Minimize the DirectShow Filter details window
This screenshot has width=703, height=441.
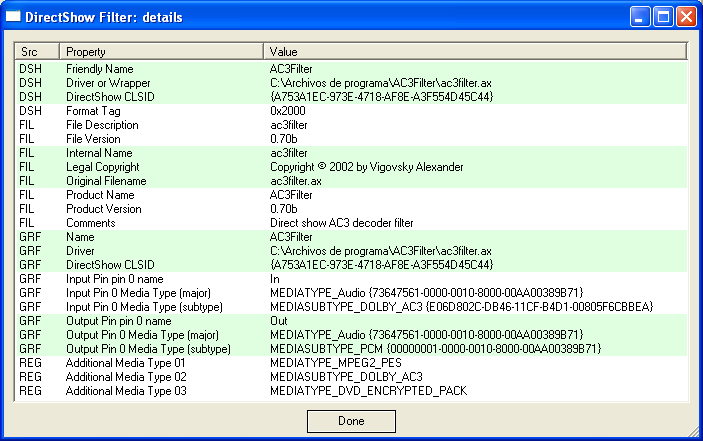(640, 17)
